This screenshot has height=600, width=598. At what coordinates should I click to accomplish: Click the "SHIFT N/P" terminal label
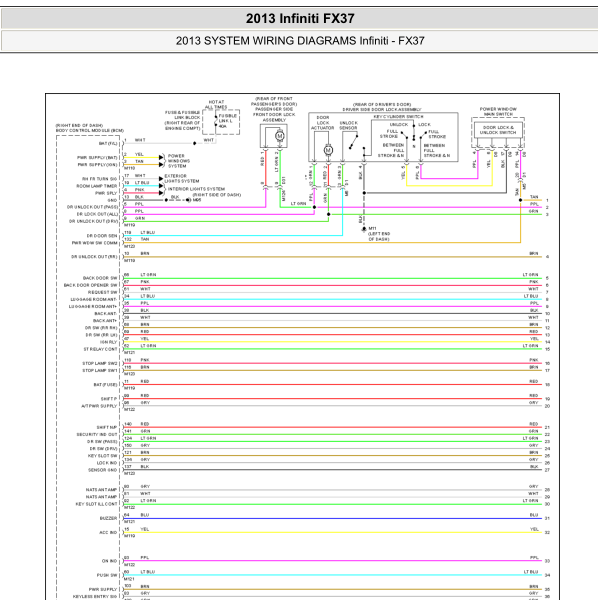click(x=107, y=427)
